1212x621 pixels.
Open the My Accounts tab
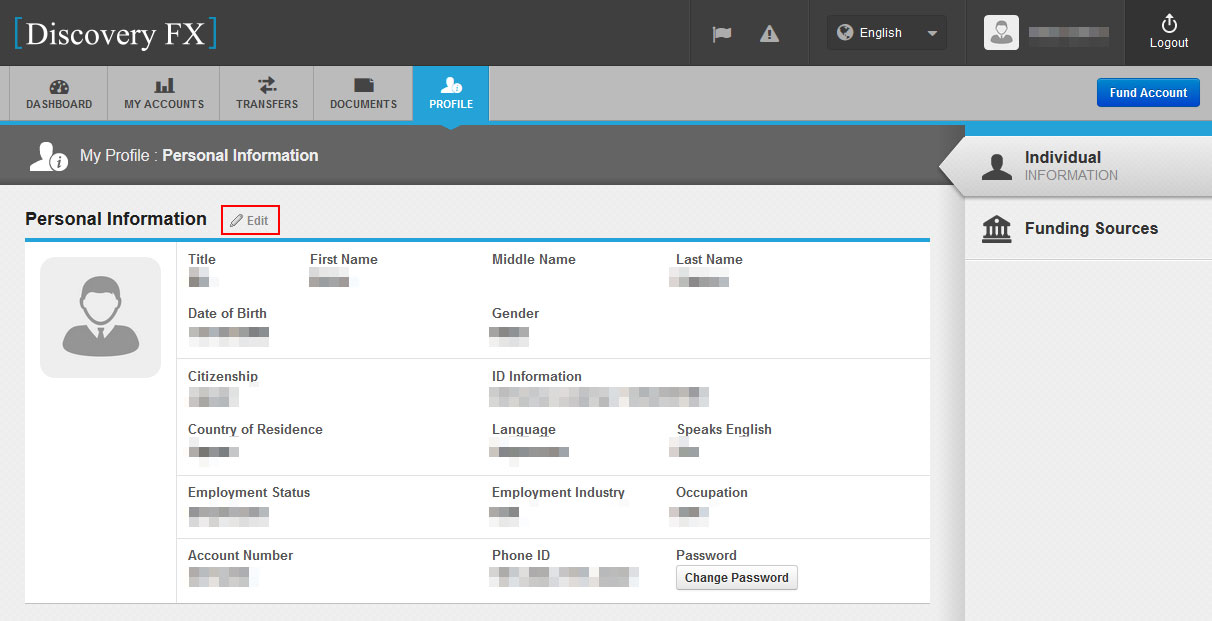pos(164,93)
